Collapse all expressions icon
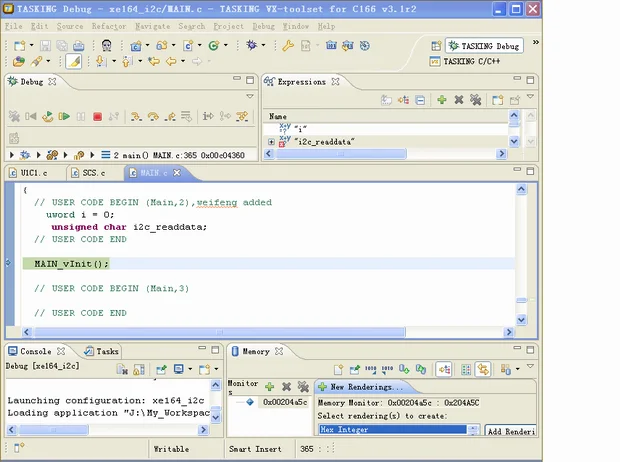Screen dimensions: 620x462 pyautogui.click(x=420, y=100)
